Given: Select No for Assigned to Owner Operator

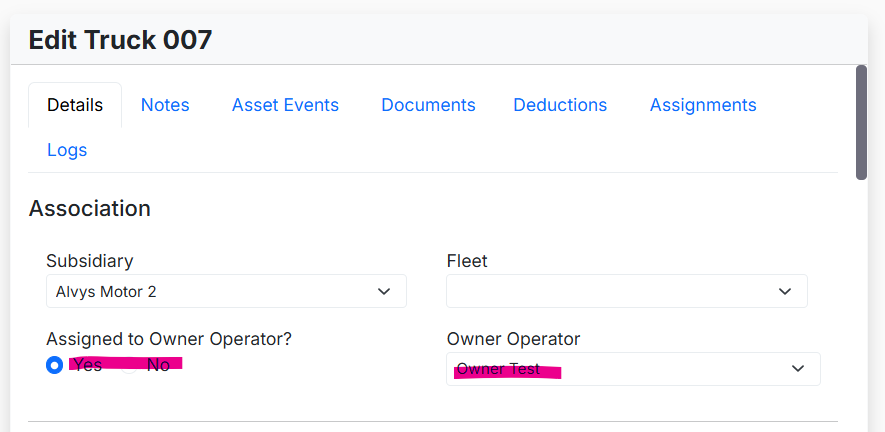Looking at the screenshot, I should pyautogui.click(x=129, y=365).
